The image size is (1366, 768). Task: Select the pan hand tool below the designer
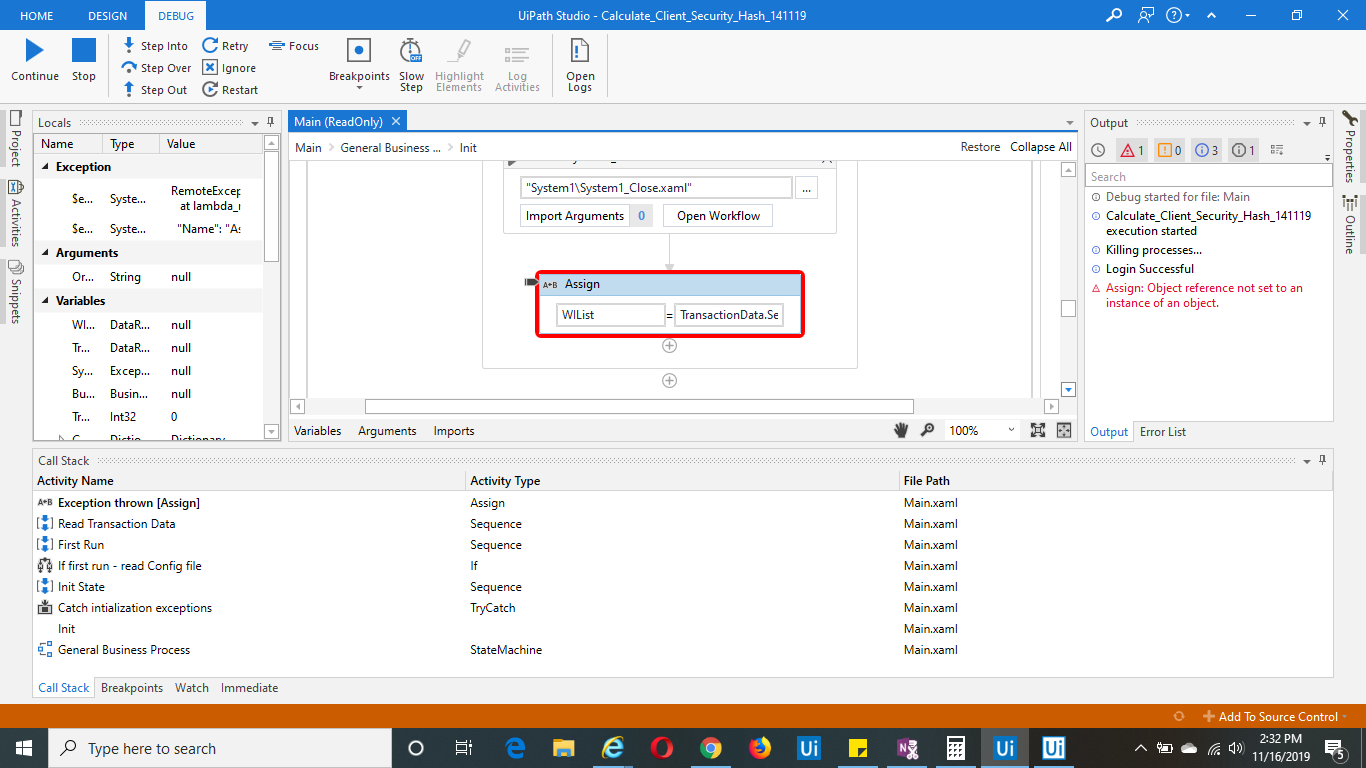pos(901,430)
